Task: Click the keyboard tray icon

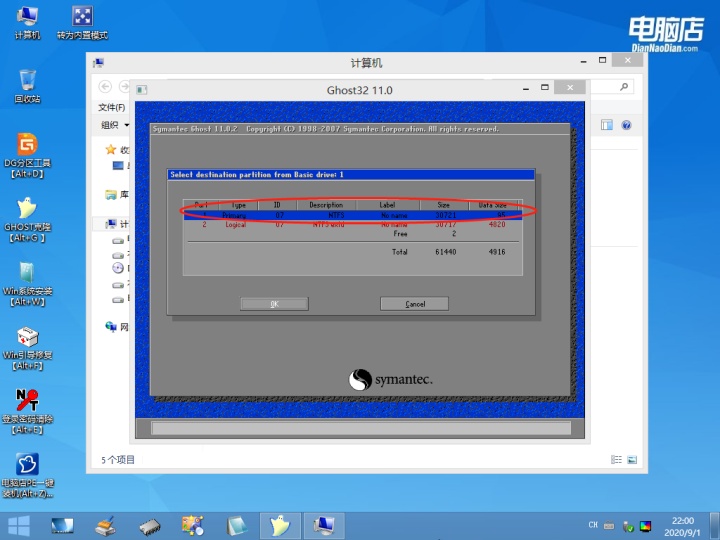Action: [609, 525]
